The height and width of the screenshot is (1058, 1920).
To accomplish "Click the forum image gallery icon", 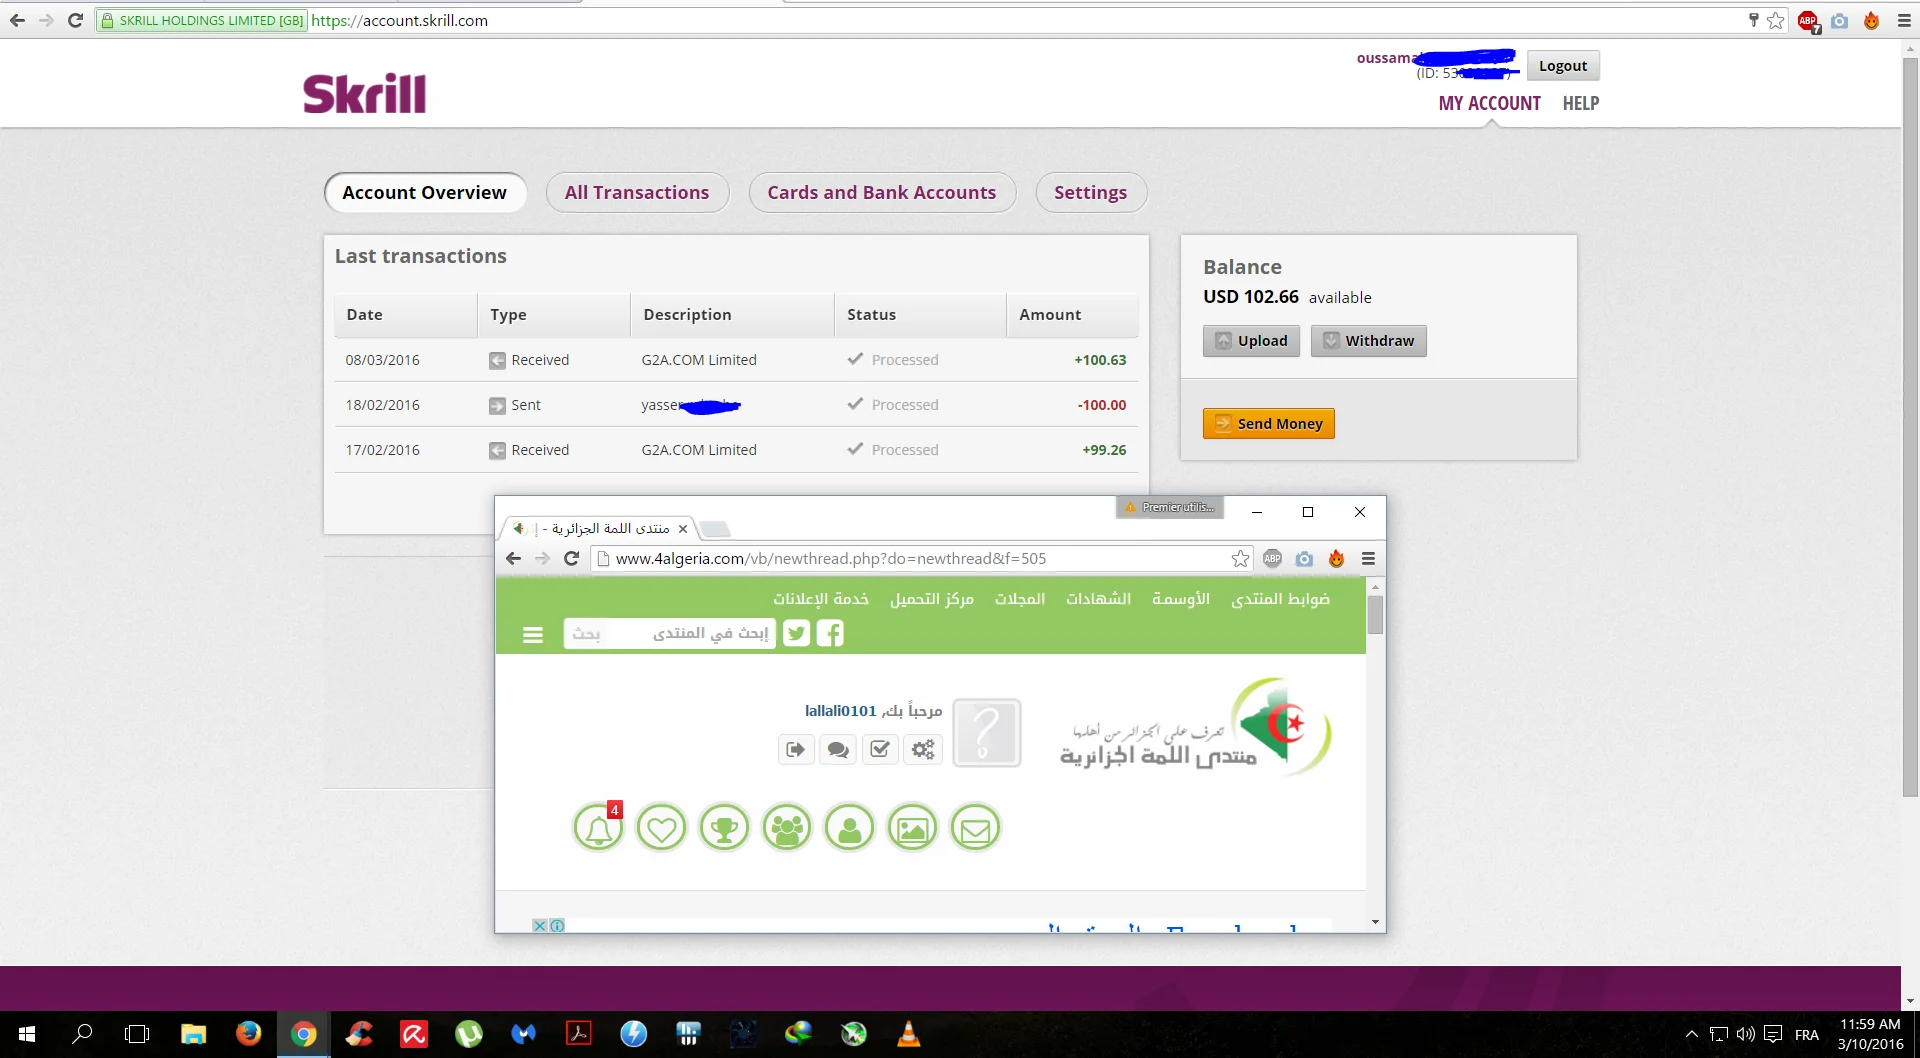I will [x=912, y=829].
